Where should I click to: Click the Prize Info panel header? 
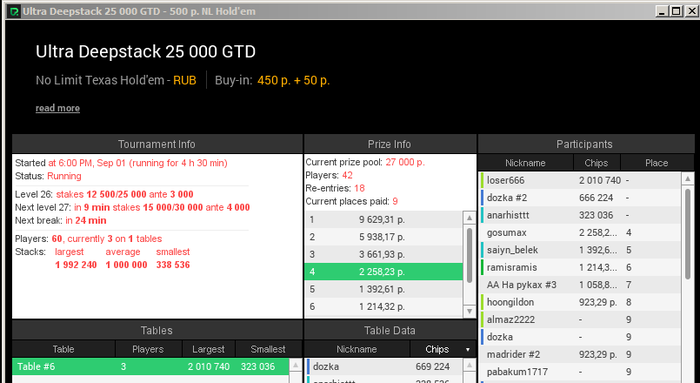pyautogui.click(x=390, y=144)
